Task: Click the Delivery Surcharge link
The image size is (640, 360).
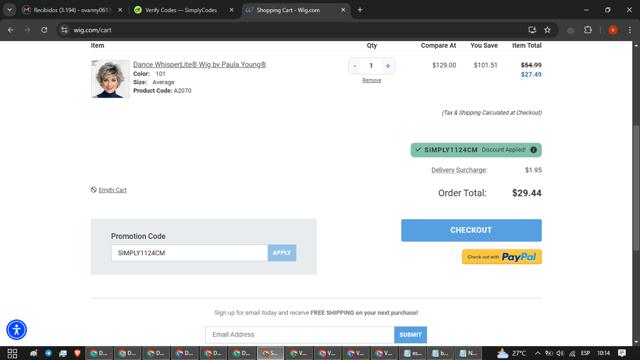Action: click(x=459, y=170)
